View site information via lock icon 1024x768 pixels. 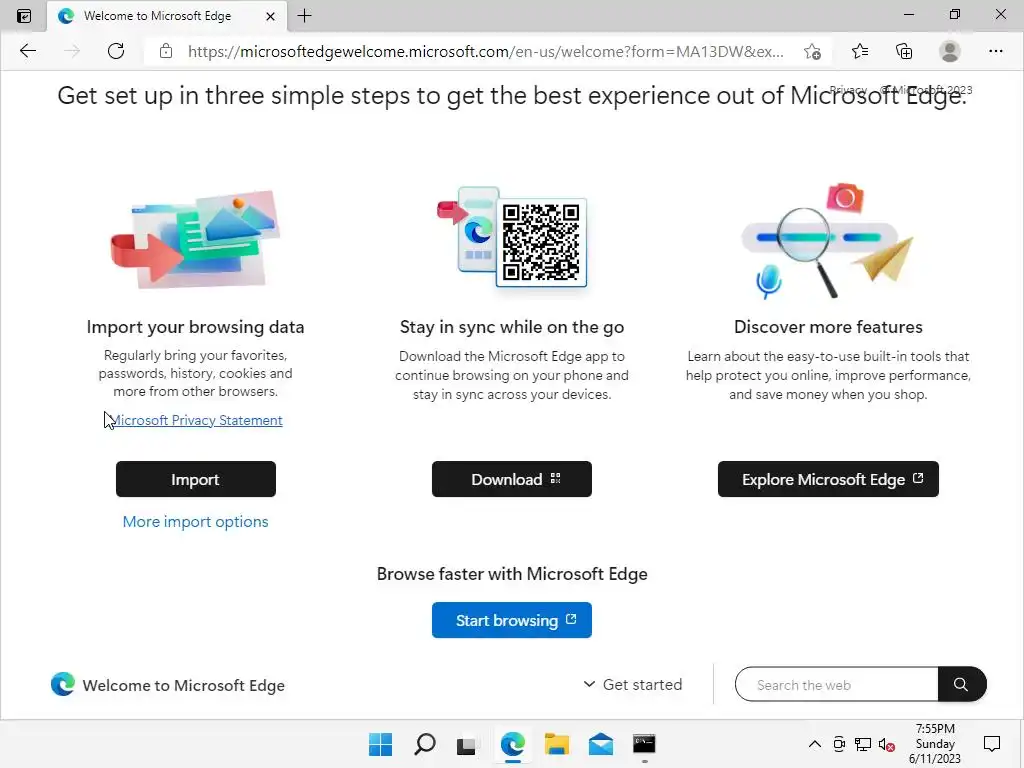pos(166,51)
